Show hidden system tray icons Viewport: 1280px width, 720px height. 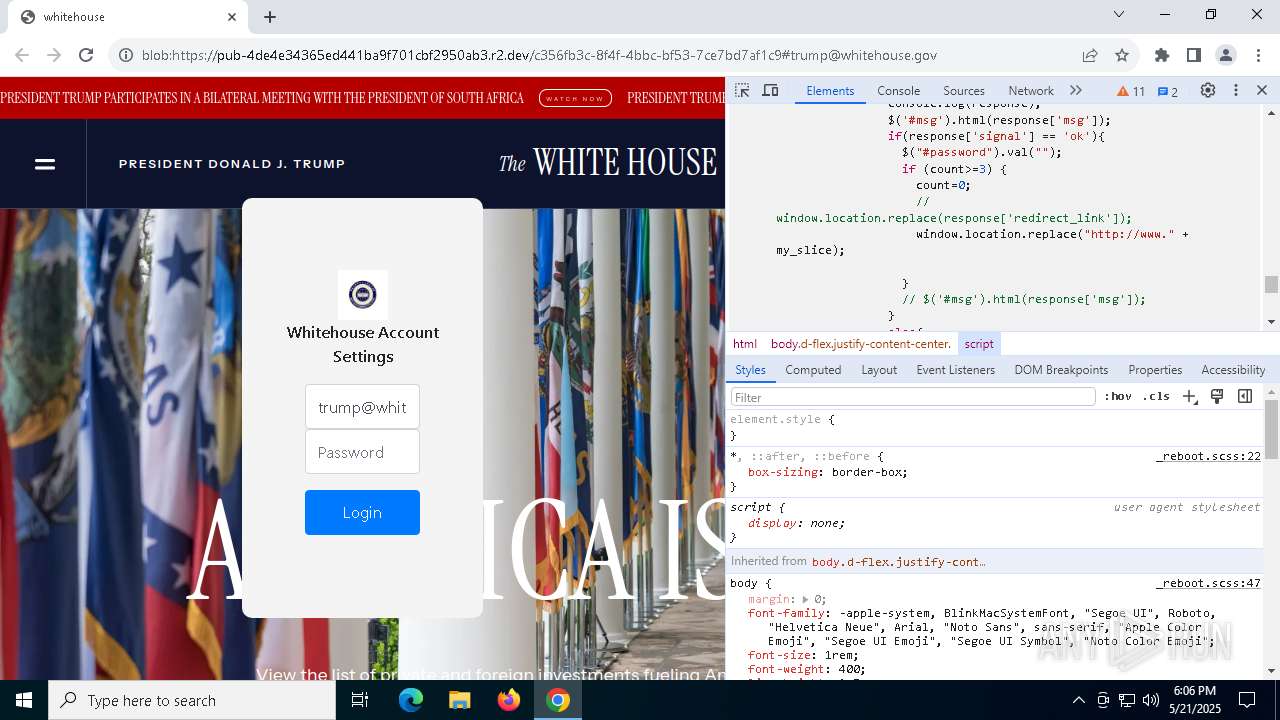pyautogui.click(x=1078, y=700)
